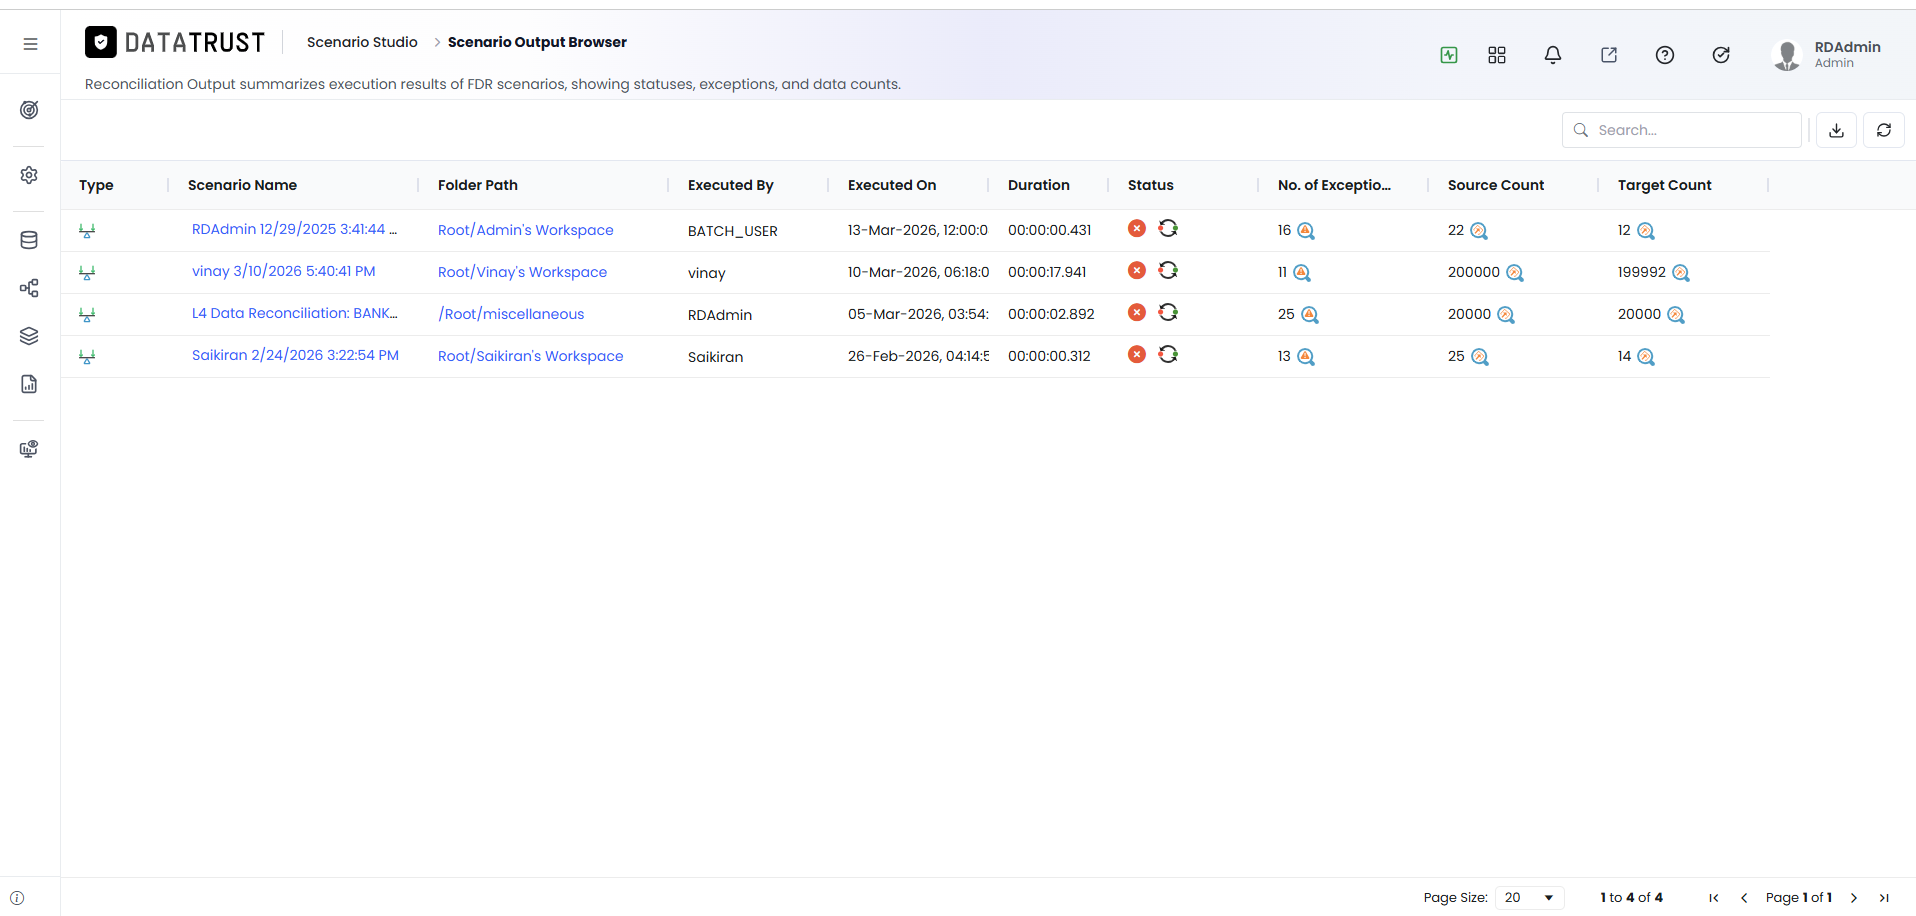Open /Root/miscellaneous folder path
This screenshot has width=1916, height=916.
[511, 314]
